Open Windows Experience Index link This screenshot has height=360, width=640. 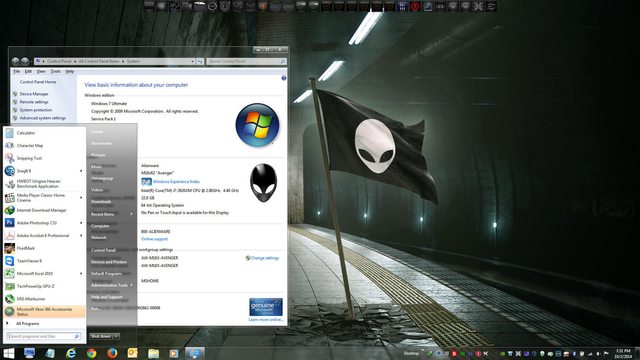point(176,182)
